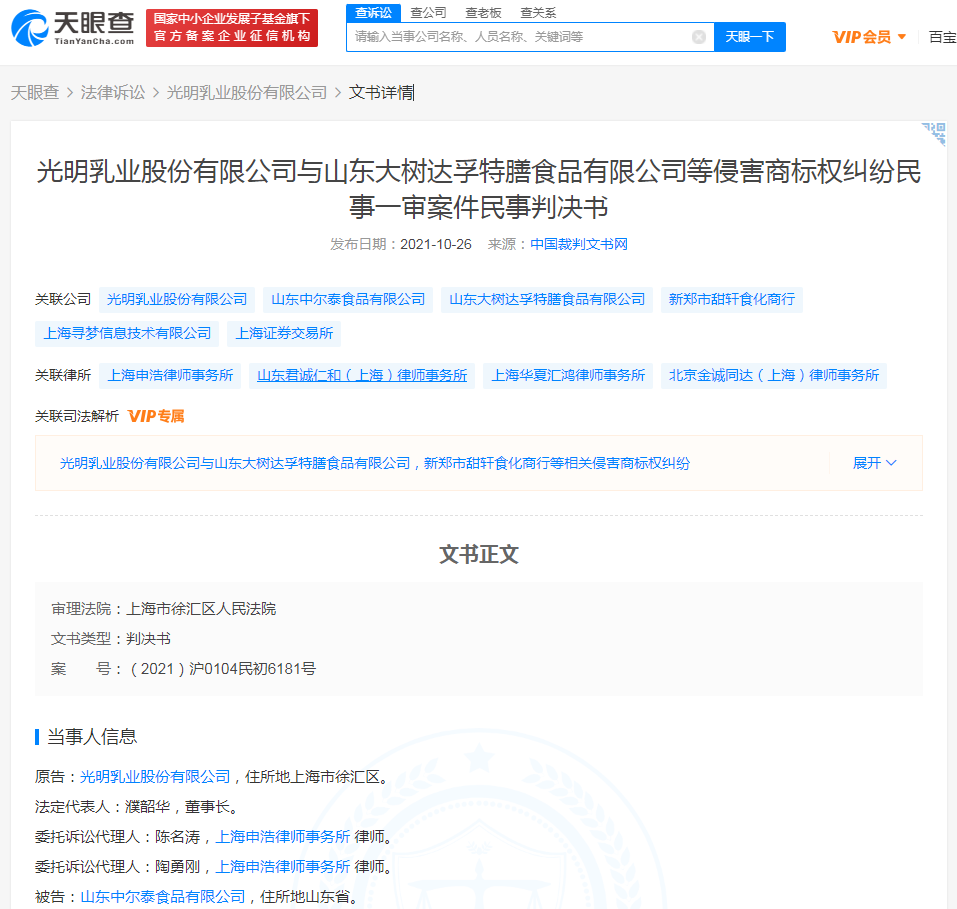The height and width of the screenshot is (909, 957).
Task: Click the publish date 2021-10-26
Action: point(436,244)
